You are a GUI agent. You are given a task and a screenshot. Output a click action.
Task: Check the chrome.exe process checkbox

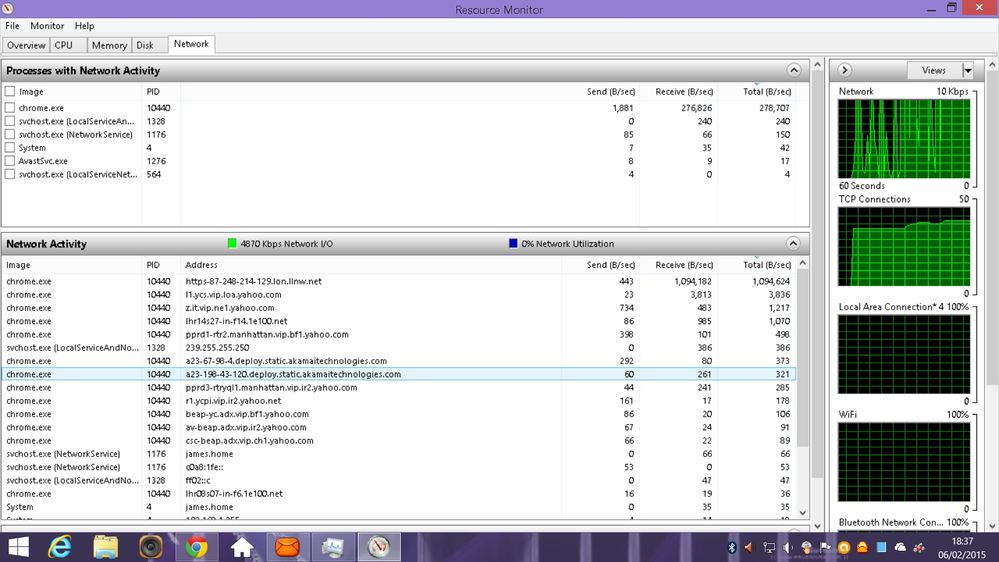10,108
